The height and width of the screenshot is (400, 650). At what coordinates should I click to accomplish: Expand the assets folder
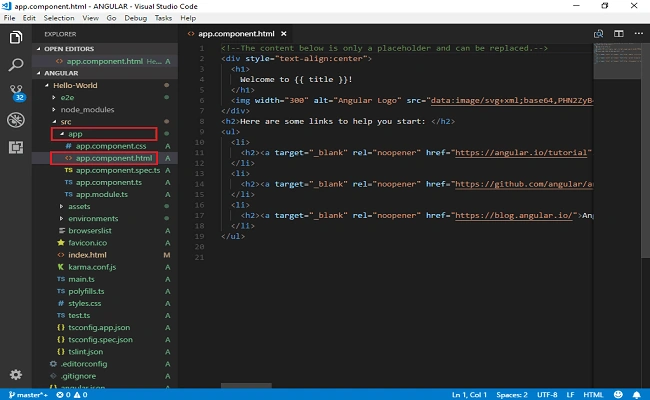tap(105, 206)
